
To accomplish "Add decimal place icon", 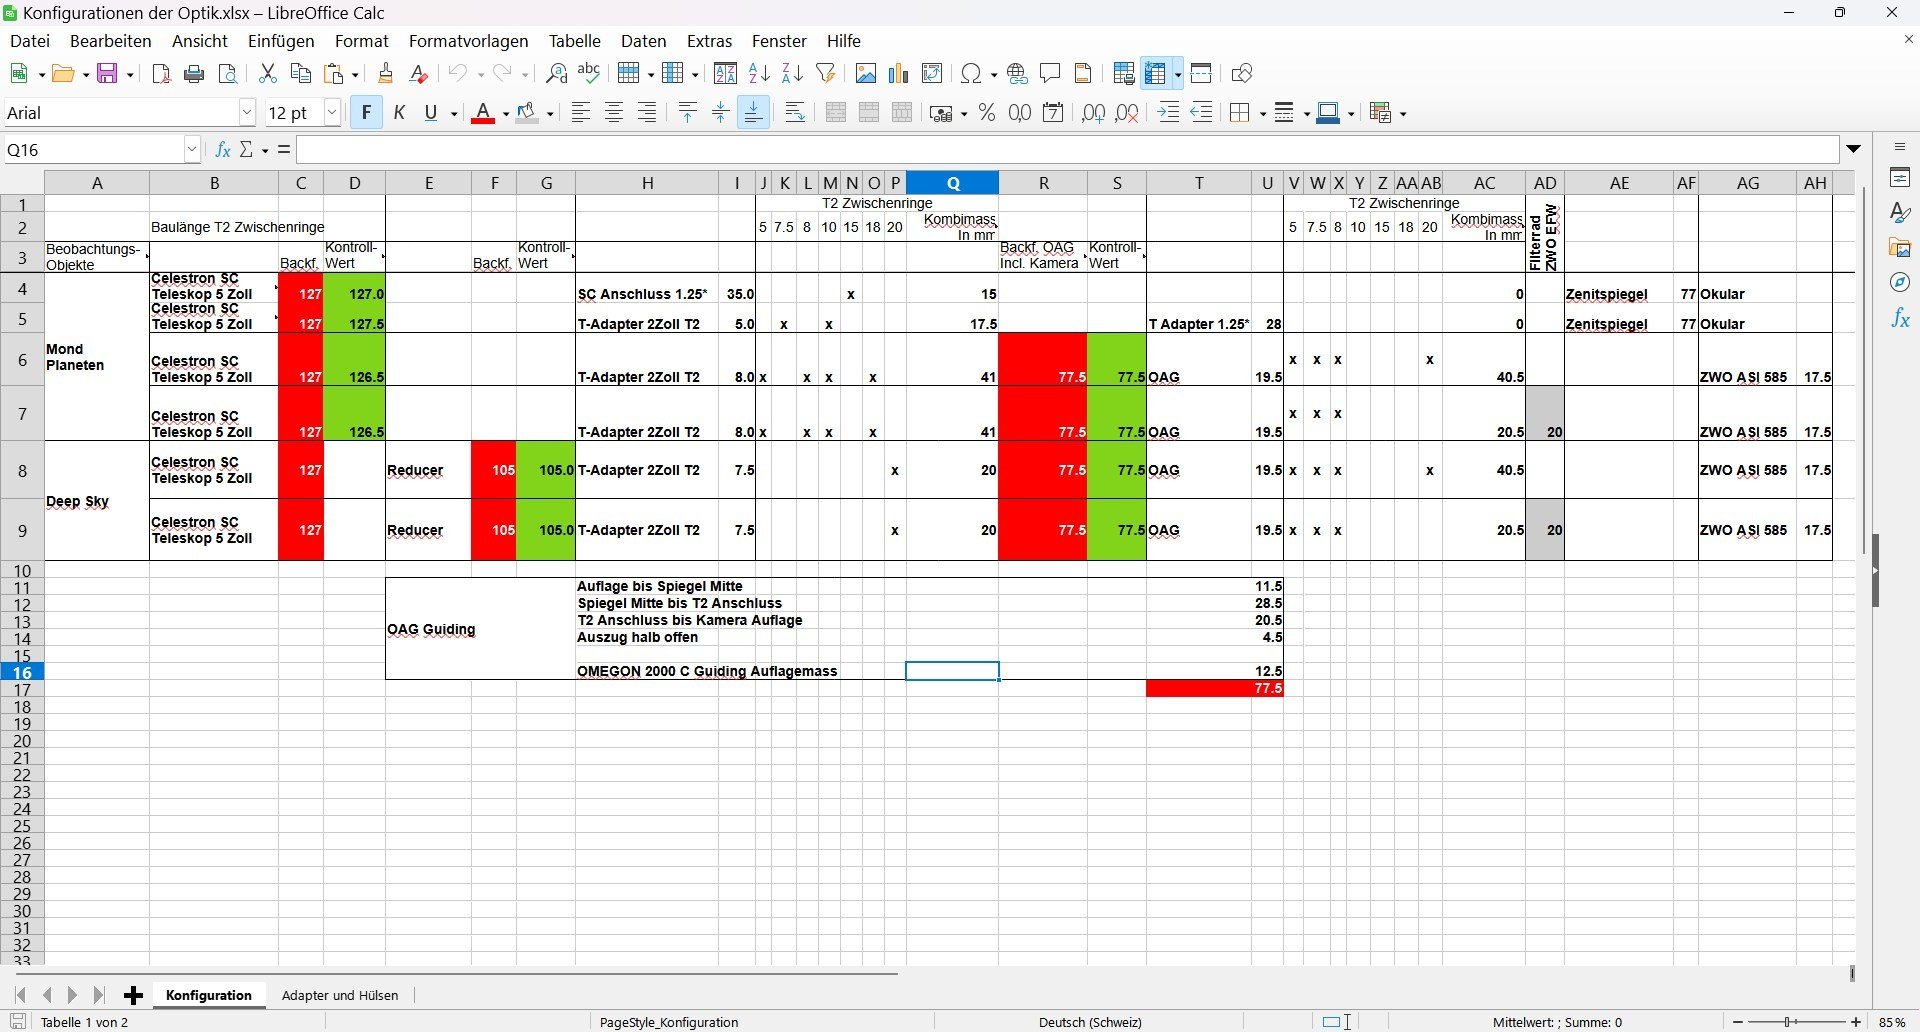I will coord(1094,113).
